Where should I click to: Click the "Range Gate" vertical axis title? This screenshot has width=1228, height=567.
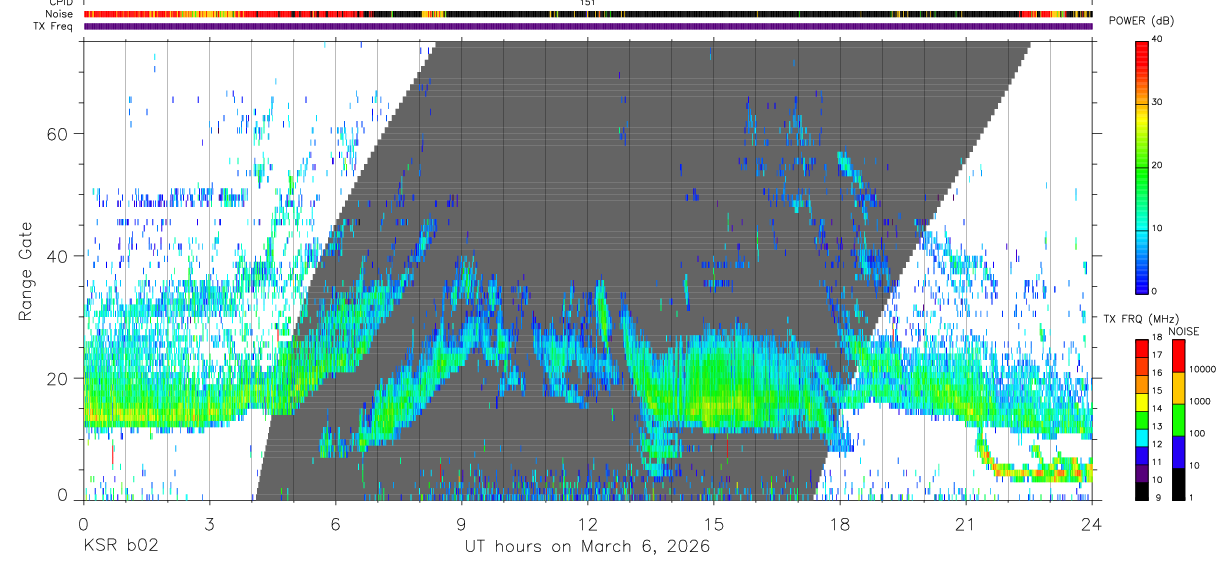(x=25, y=271)
